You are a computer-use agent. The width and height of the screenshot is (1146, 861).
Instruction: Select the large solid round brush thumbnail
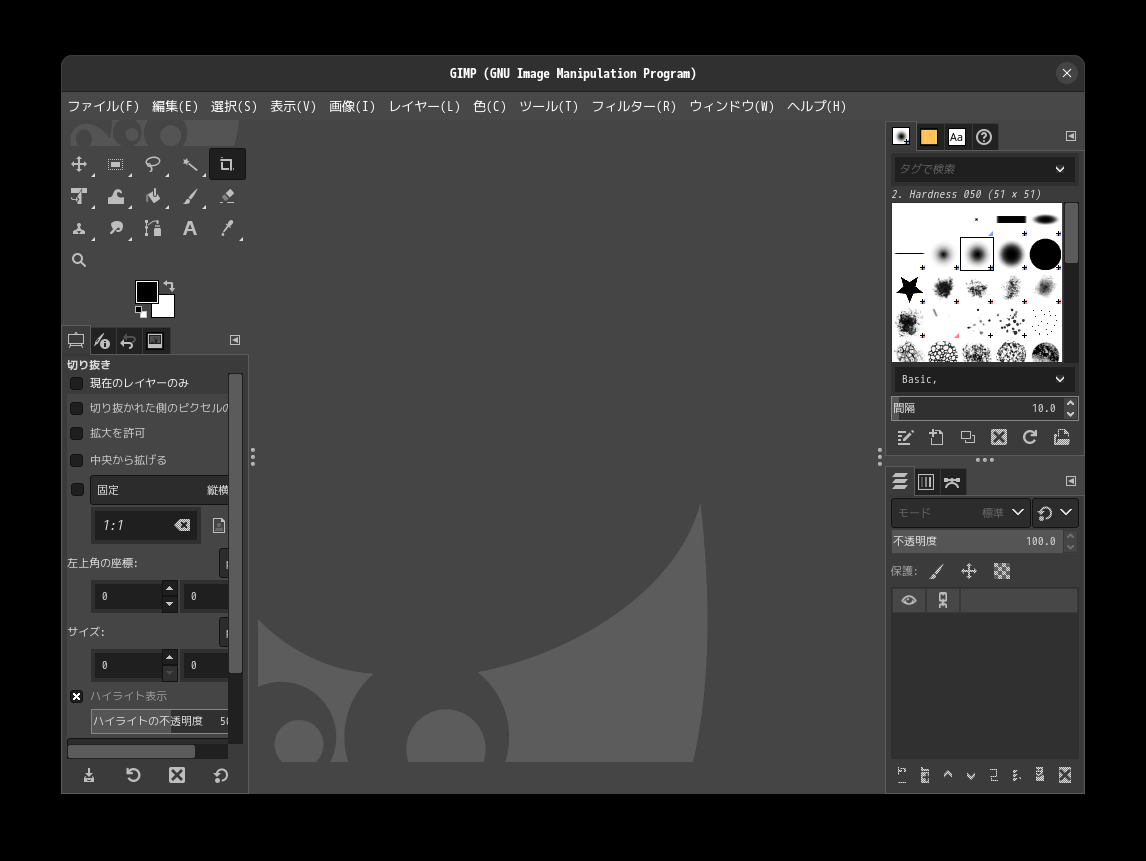(1045, 254)
